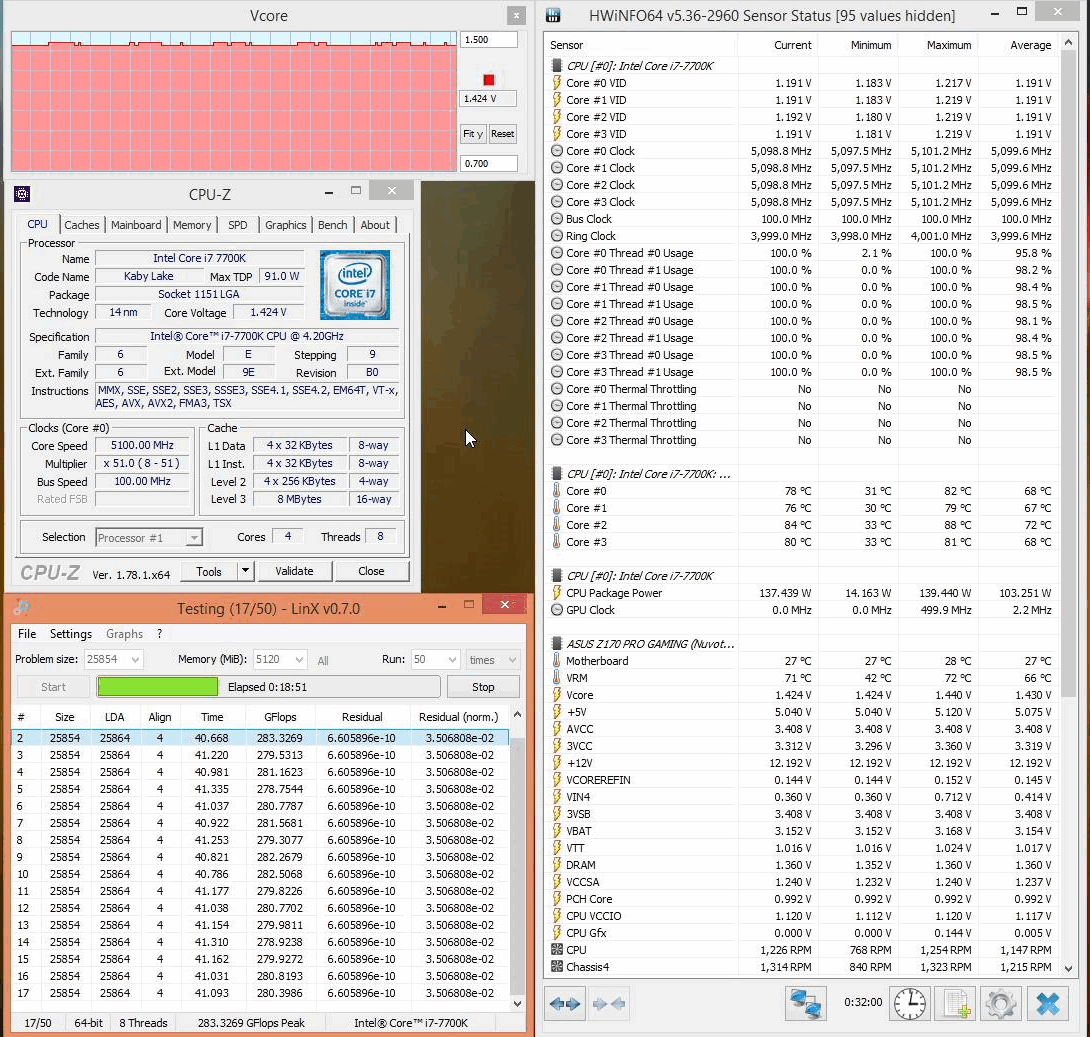Click HWiNFO collapse-arrows toolbar icon
This screenshot has width=1090, height=1037.
coord(609,1004)
